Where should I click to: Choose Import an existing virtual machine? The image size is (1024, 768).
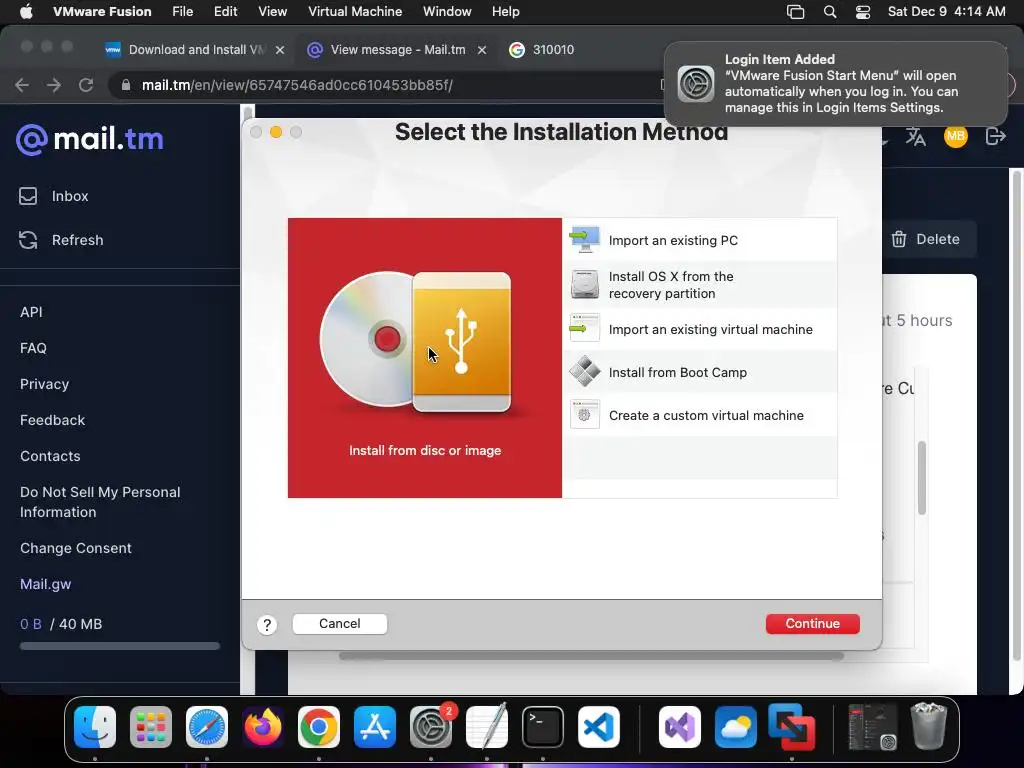[699, 329]
